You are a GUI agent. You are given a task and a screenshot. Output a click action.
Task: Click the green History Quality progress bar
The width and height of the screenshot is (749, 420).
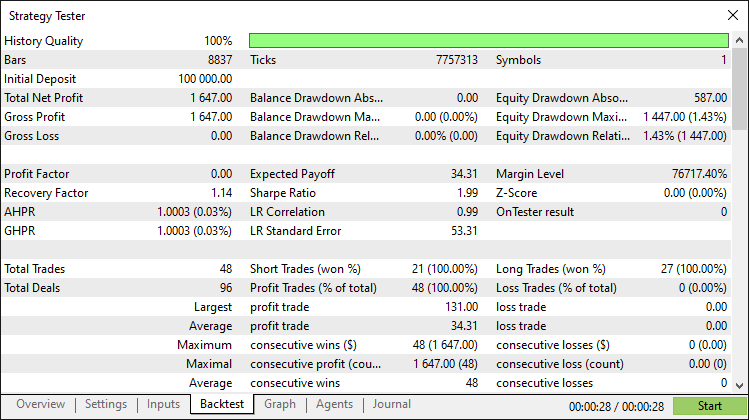click(x=489, y=41)
